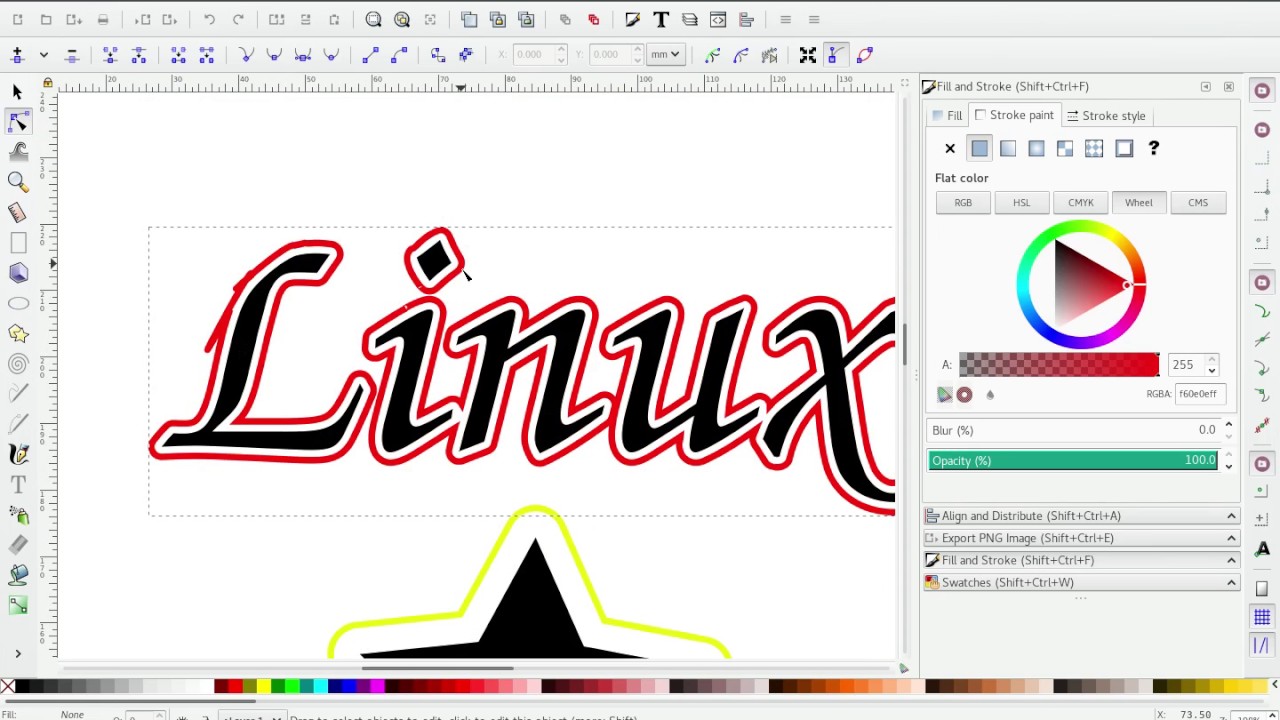Select the Selector arrow tool
This screenshot has width=1280, height=720.
tap(17, 92)
